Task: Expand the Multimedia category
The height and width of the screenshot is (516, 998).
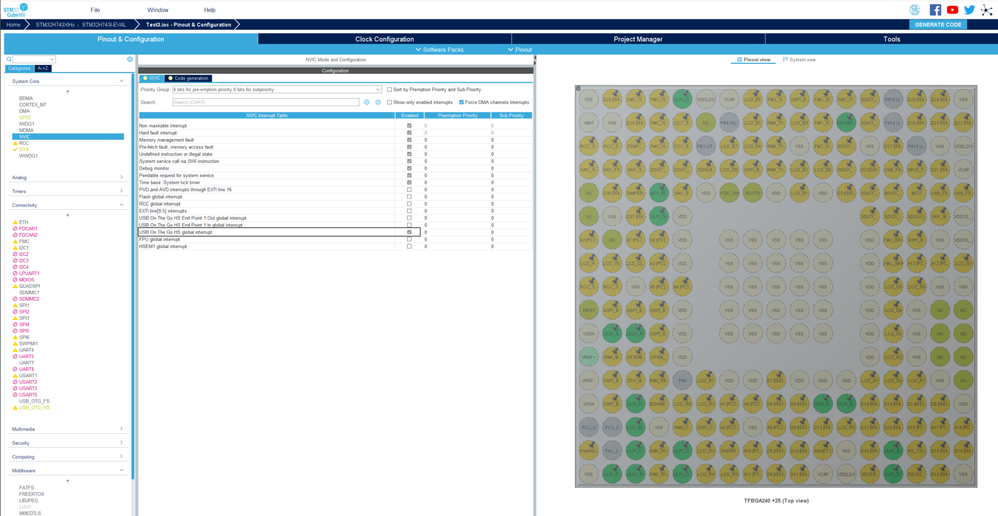Action: click(67, 429)
